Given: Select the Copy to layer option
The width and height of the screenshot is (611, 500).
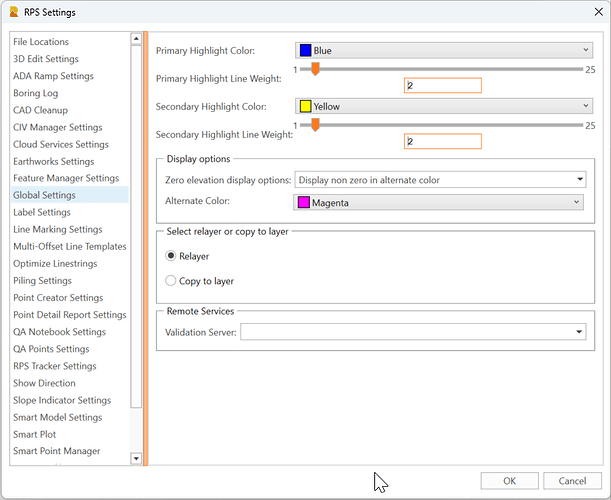Looking at the screenshot, I should (171, 281).
